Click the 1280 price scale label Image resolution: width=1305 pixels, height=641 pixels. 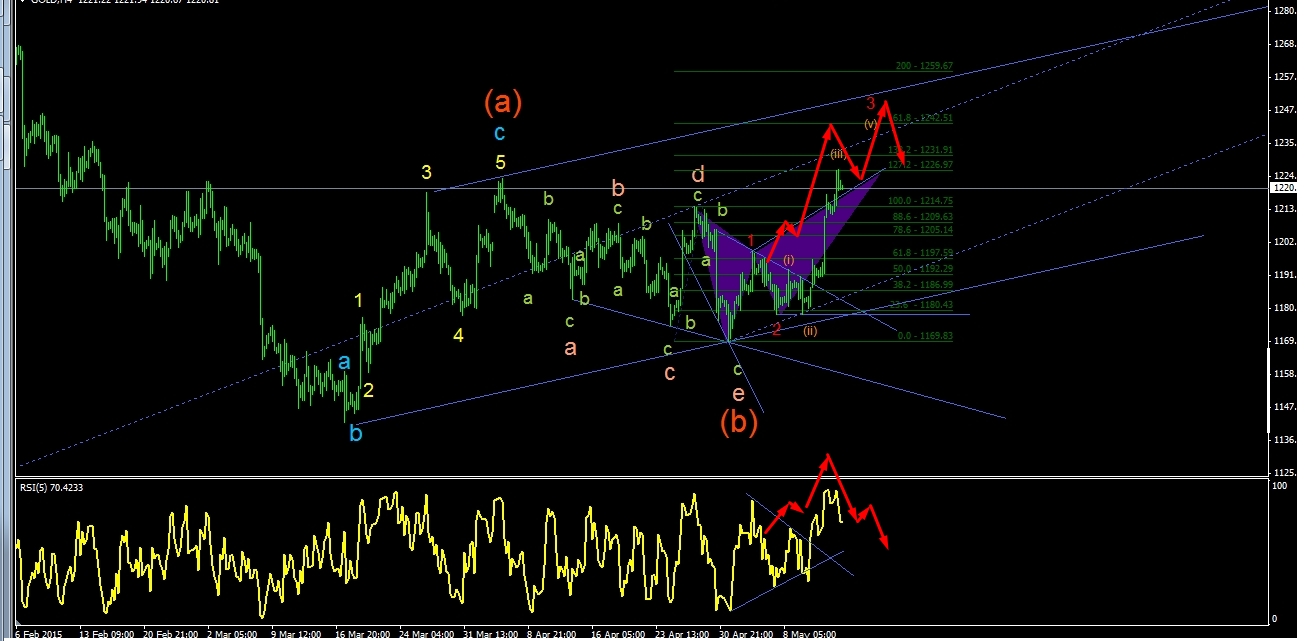click(1283, 11)
